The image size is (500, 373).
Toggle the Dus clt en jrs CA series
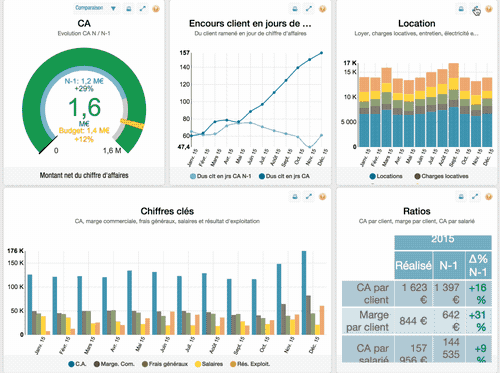(x=284, y=176)
